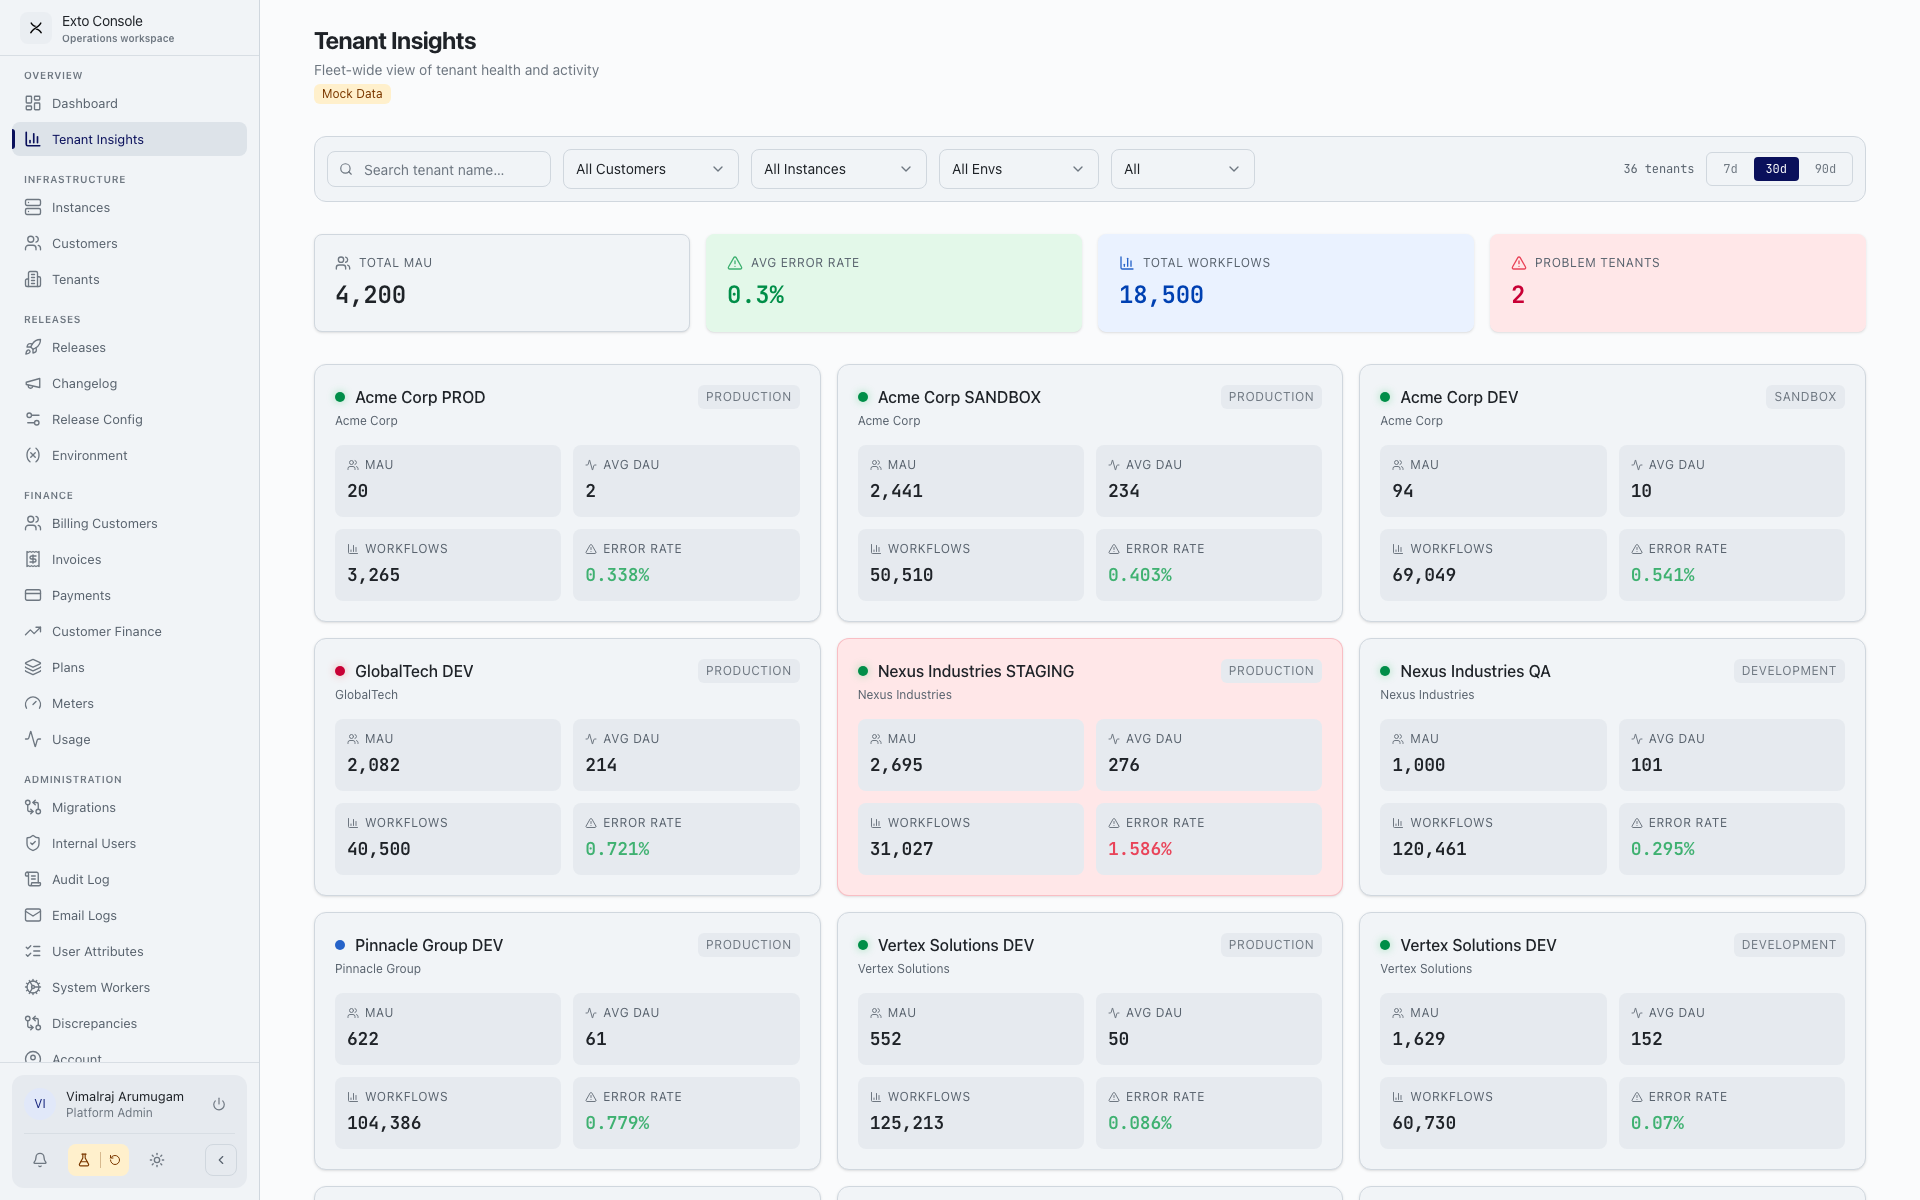This screenshot has height=1200, width=1920.
Task: Open the GlobalTech DEV tenant card
Action: 567,767
